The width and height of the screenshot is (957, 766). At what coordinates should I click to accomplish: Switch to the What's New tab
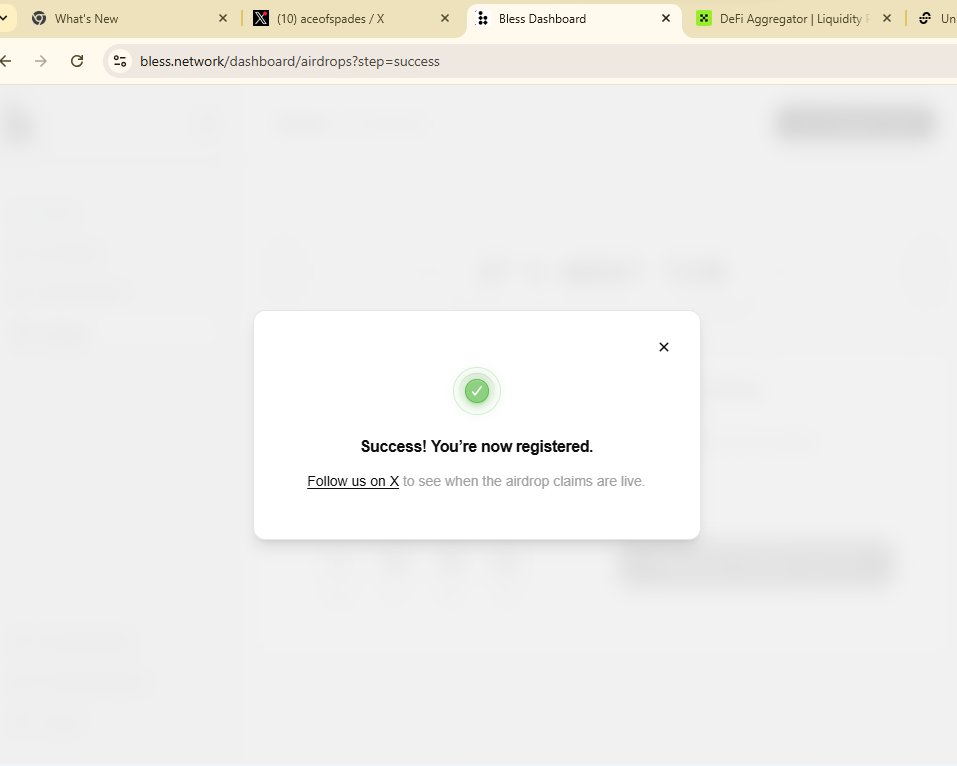point(120,18)
